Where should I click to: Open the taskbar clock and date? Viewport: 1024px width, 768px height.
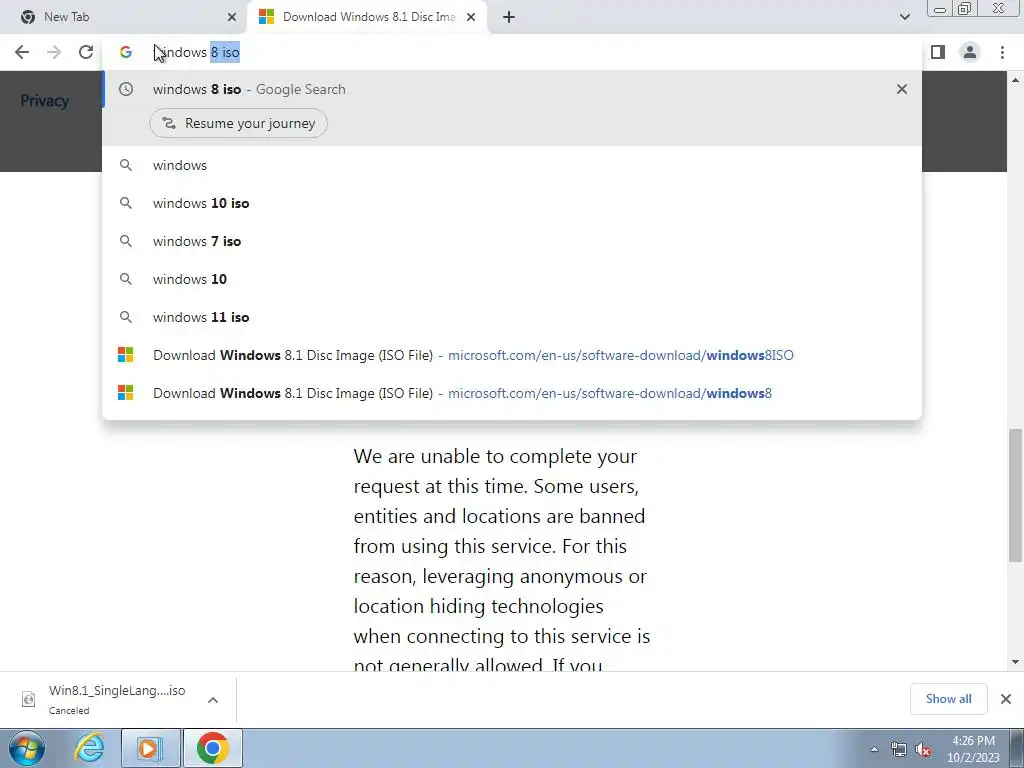click(973, 749)
